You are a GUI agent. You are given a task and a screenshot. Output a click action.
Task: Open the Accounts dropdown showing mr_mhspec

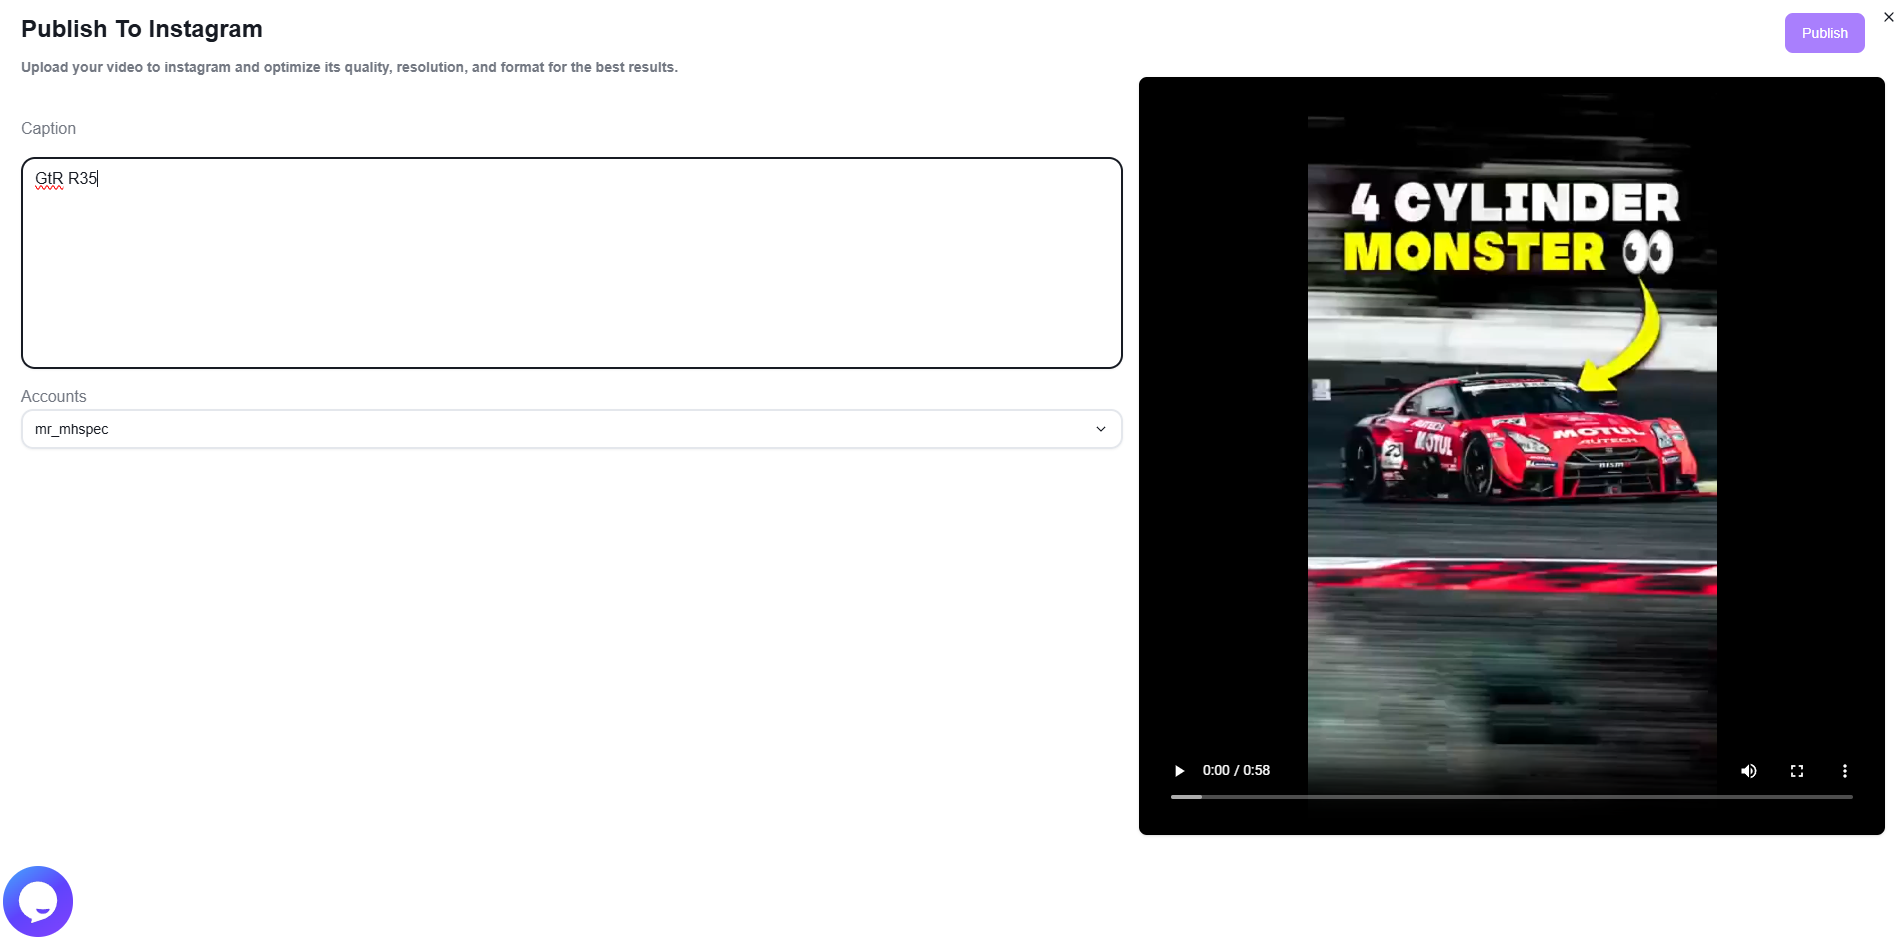(x=572, y=429)
